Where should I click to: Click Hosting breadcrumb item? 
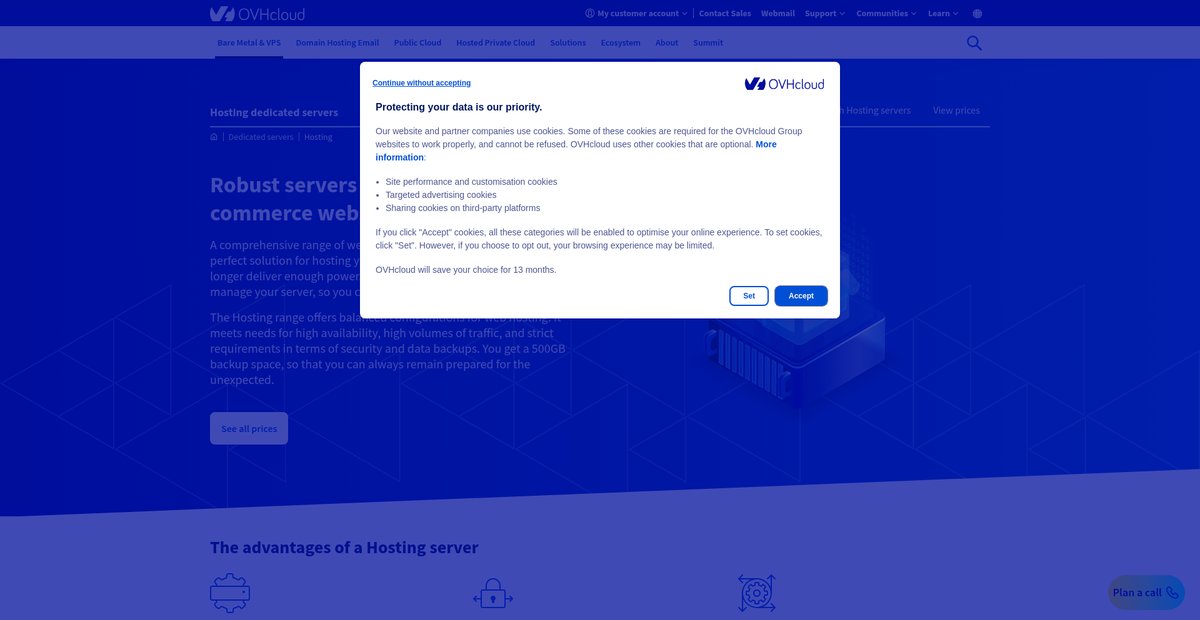(x=318, y=137)
